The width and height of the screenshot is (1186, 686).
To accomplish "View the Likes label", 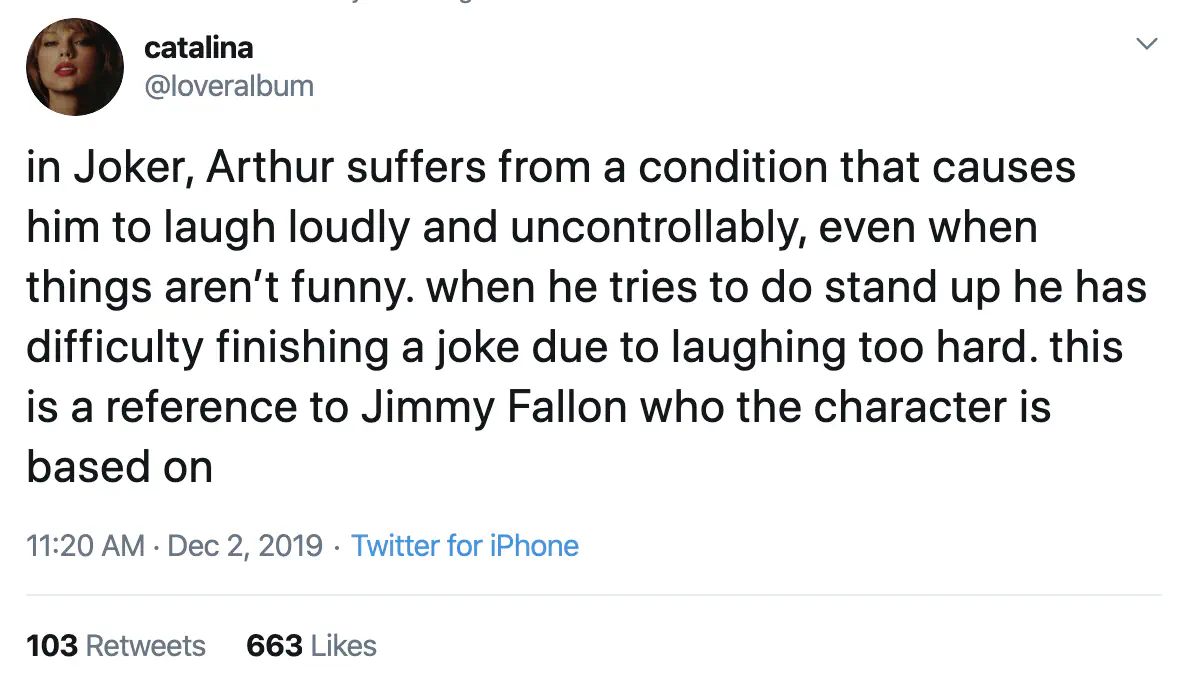I will pos(344,646).
